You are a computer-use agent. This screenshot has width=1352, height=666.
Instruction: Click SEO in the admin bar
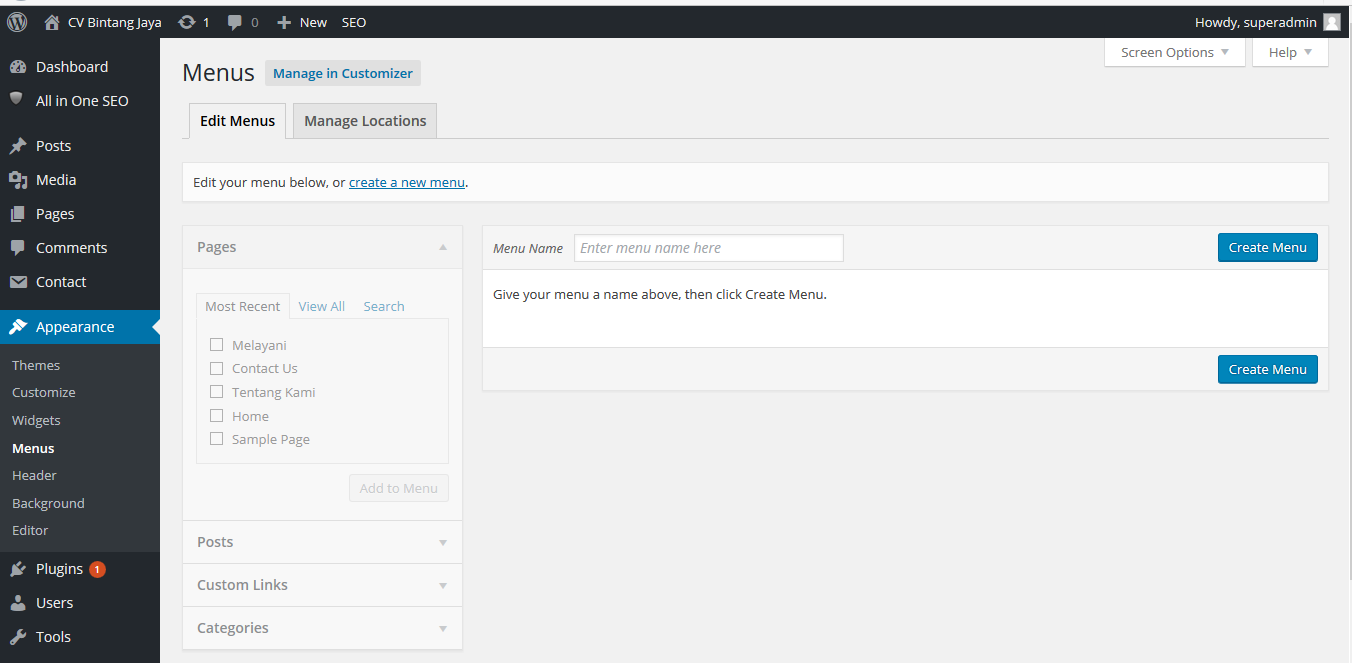[354, 22]
